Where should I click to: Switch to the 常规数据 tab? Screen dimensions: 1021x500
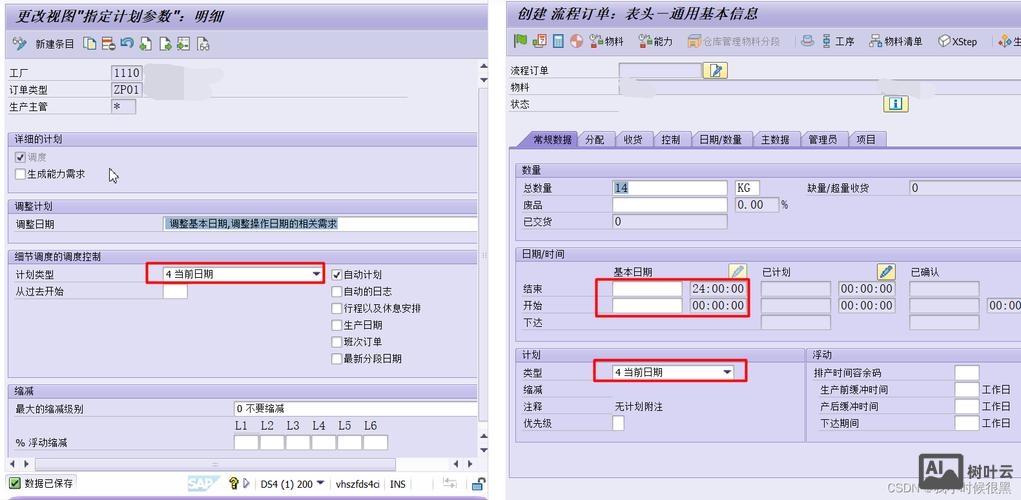[552, 139]
